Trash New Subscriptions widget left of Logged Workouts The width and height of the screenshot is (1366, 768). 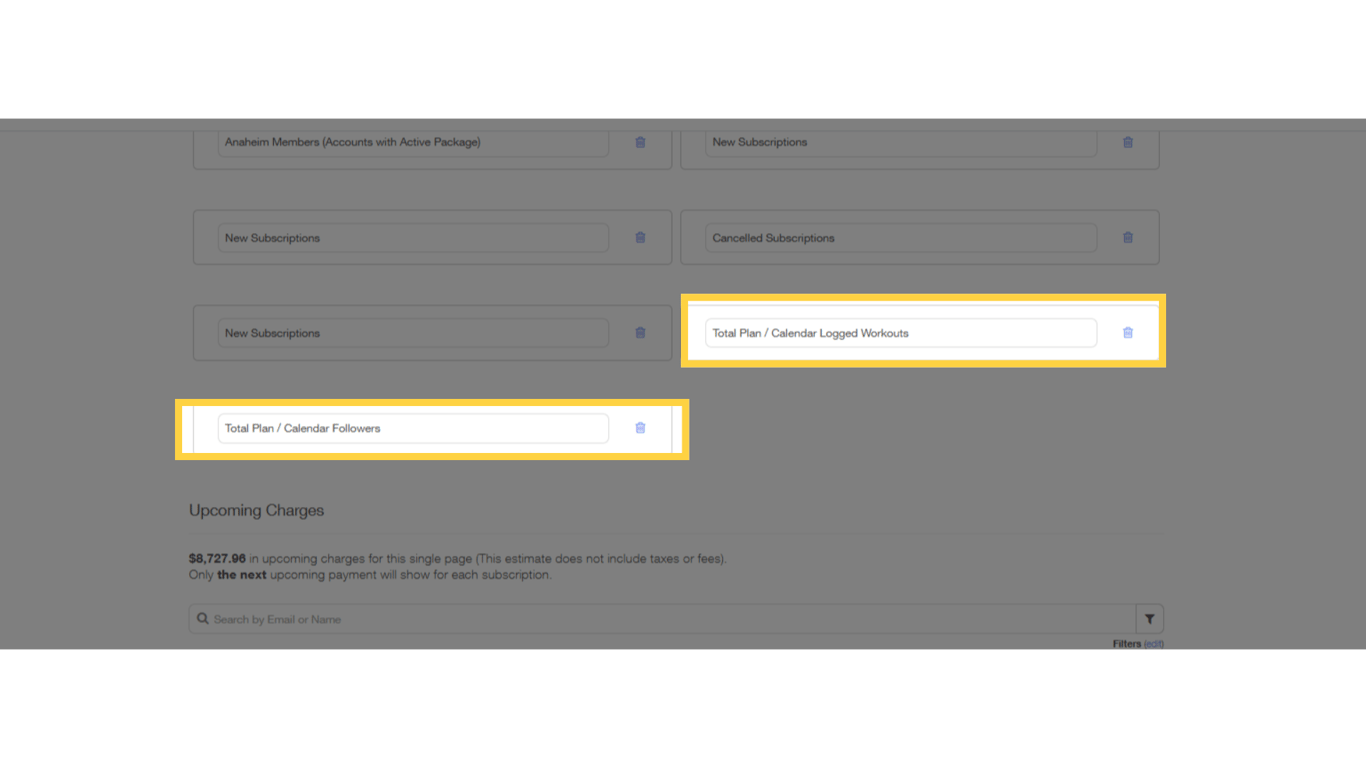point(640,333)
